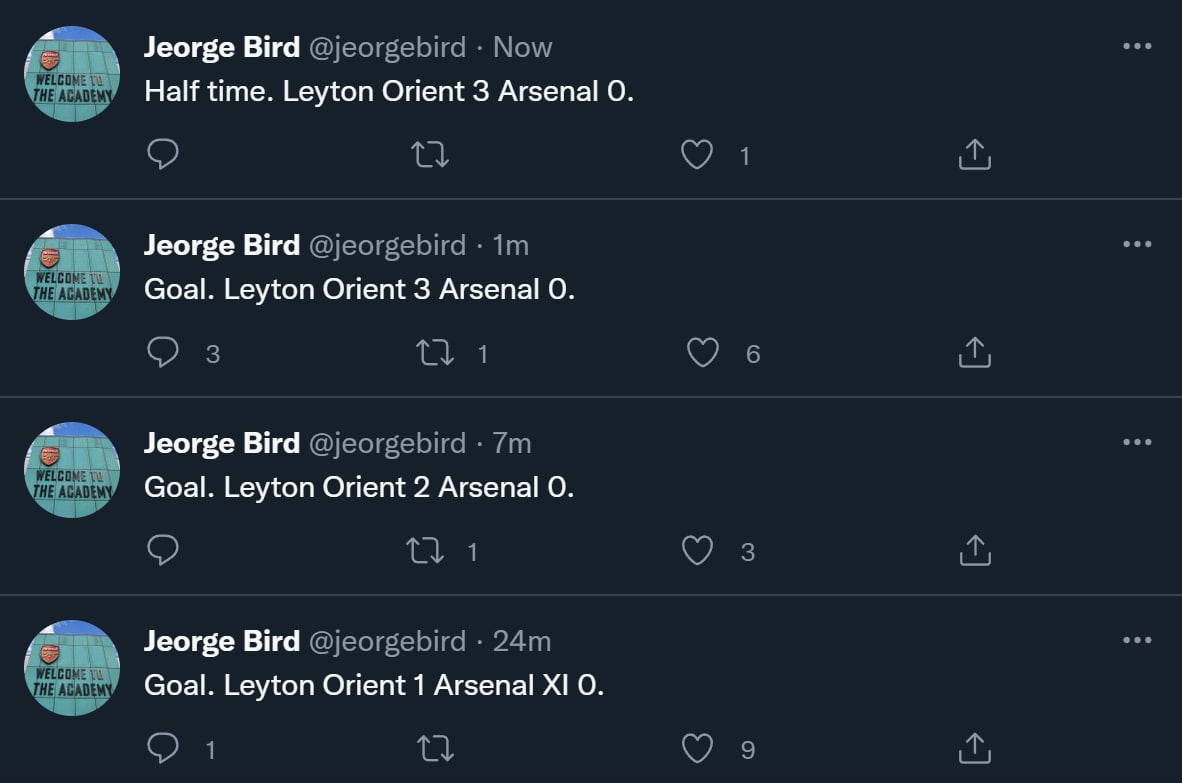Share the Arsenal XI goal tweet

pyautogui.click(x=974, y=748)
